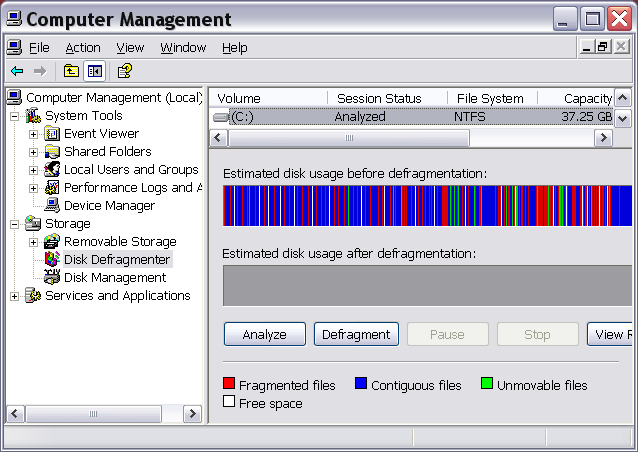Image resolution: width=638 pixels, height=452 pixels.
Task: Click the Device Manager icon
Action: tap(52, 205)
